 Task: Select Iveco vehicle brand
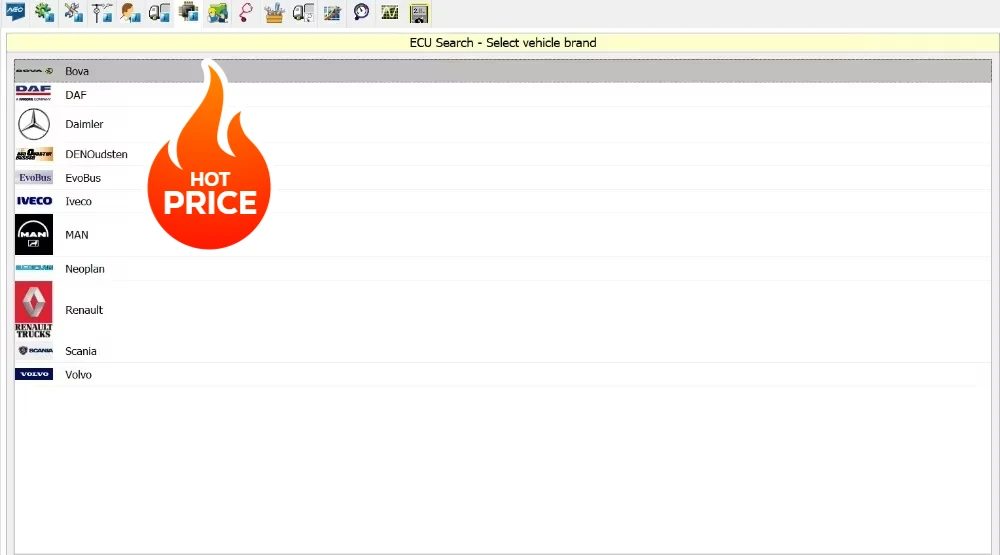pyautogui.click(x=503, y=202)
